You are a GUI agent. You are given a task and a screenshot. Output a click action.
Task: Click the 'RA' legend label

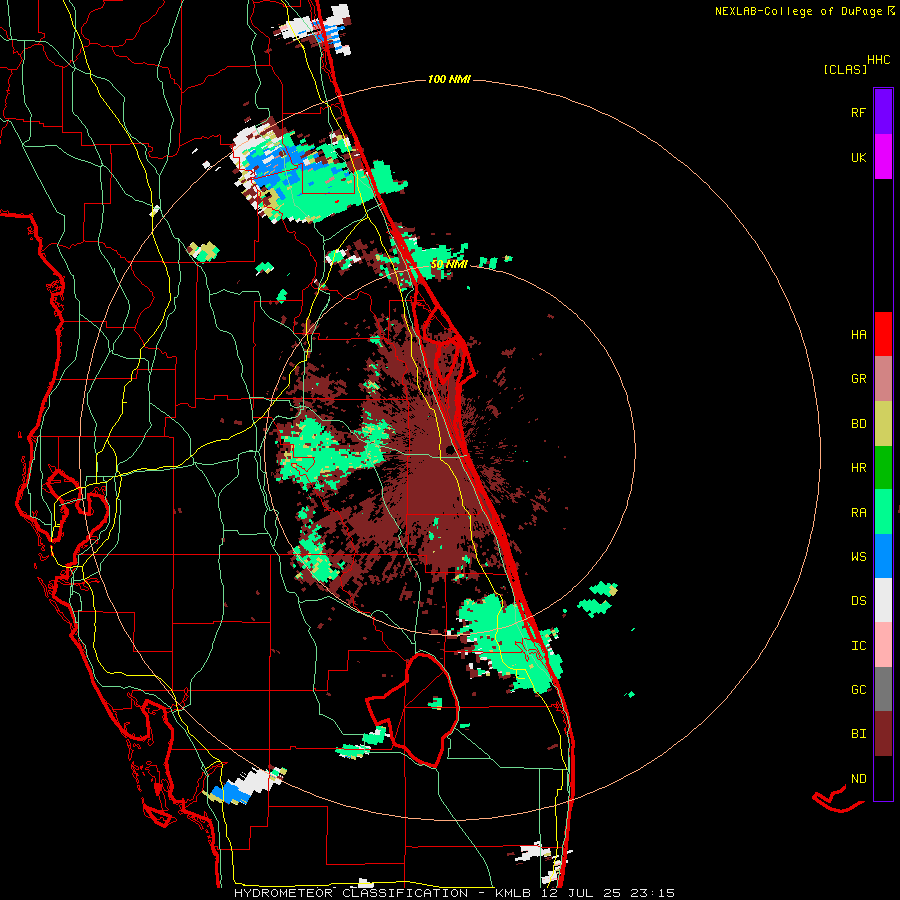[x=858, y=513]
